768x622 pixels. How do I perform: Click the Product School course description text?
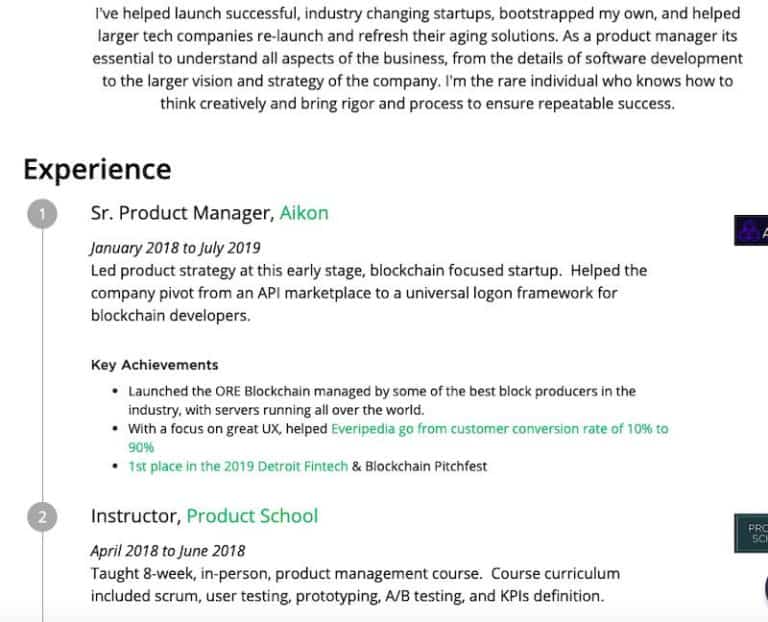[355, 585]
